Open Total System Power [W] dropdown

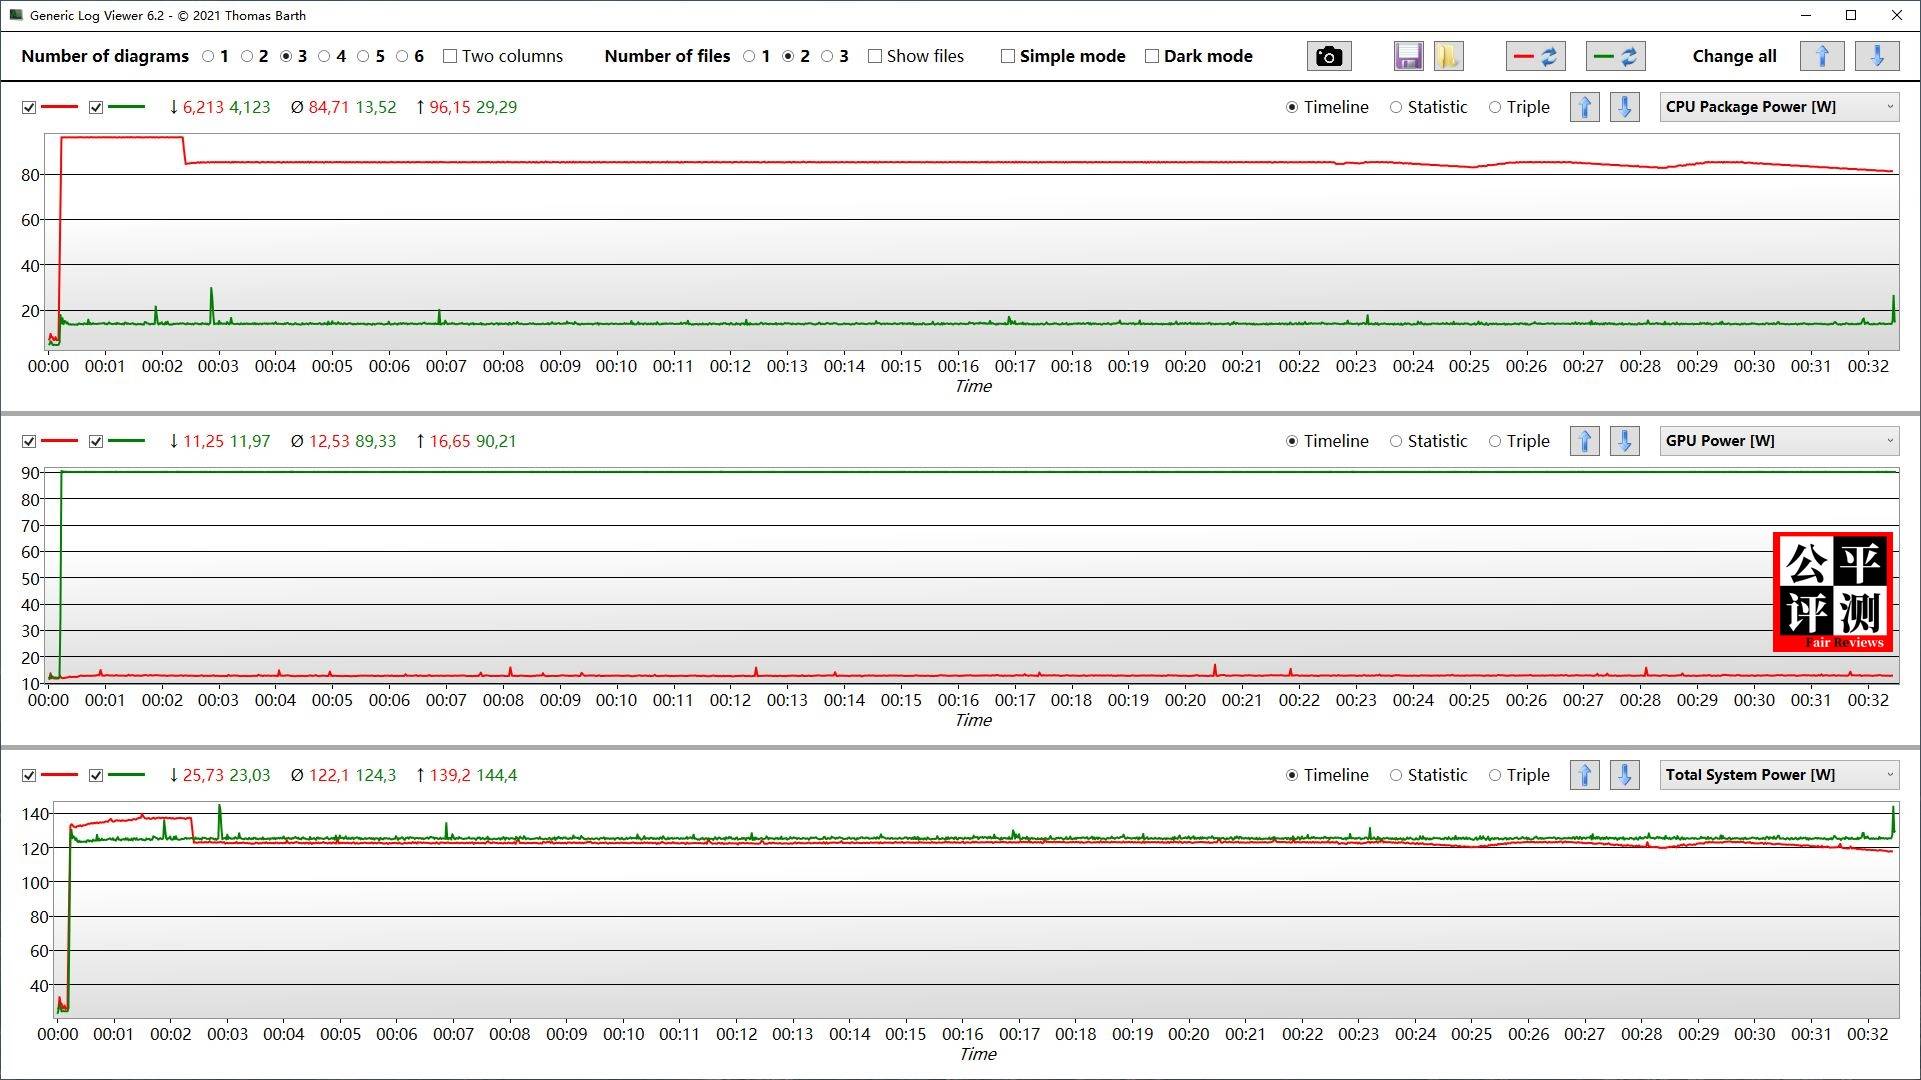coord(1778,775)
